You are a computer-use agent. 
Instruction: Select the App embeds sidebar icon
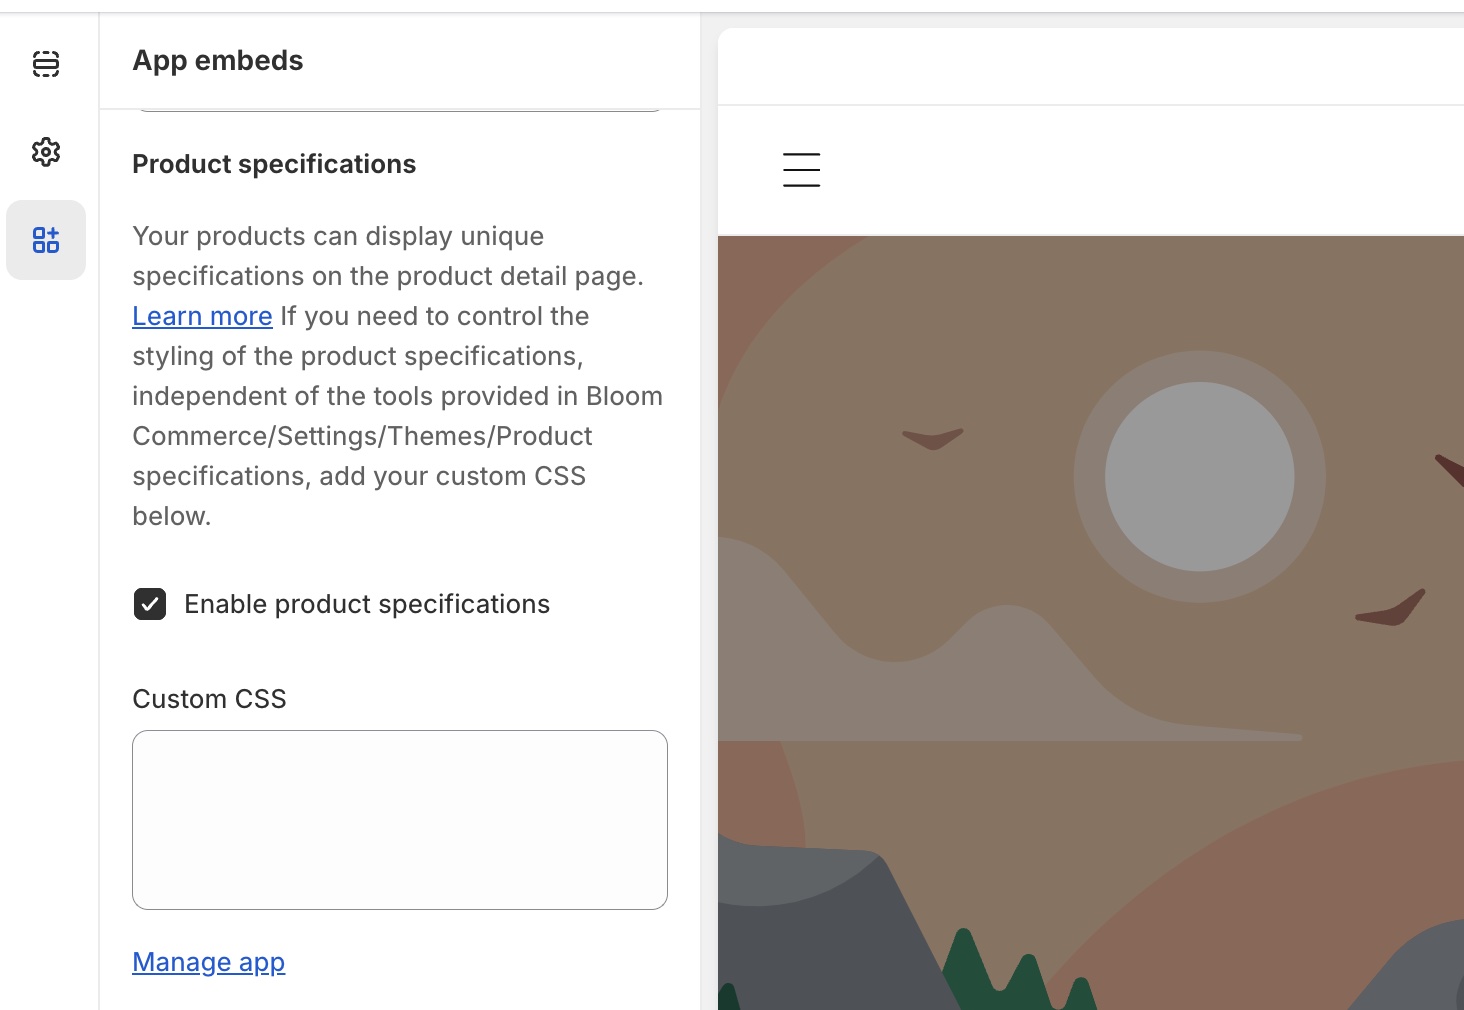click(46, 240)
